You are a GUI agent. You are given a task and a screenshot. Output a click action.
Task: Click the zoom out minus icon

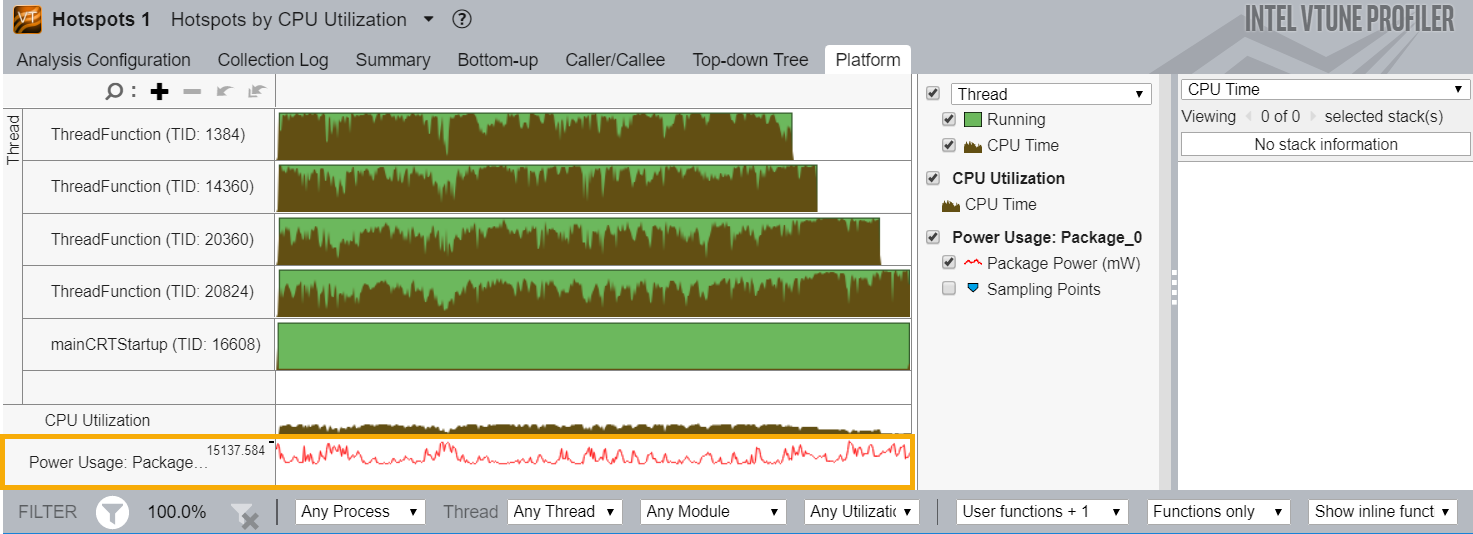pyautogui.click(x=192, y=92)
